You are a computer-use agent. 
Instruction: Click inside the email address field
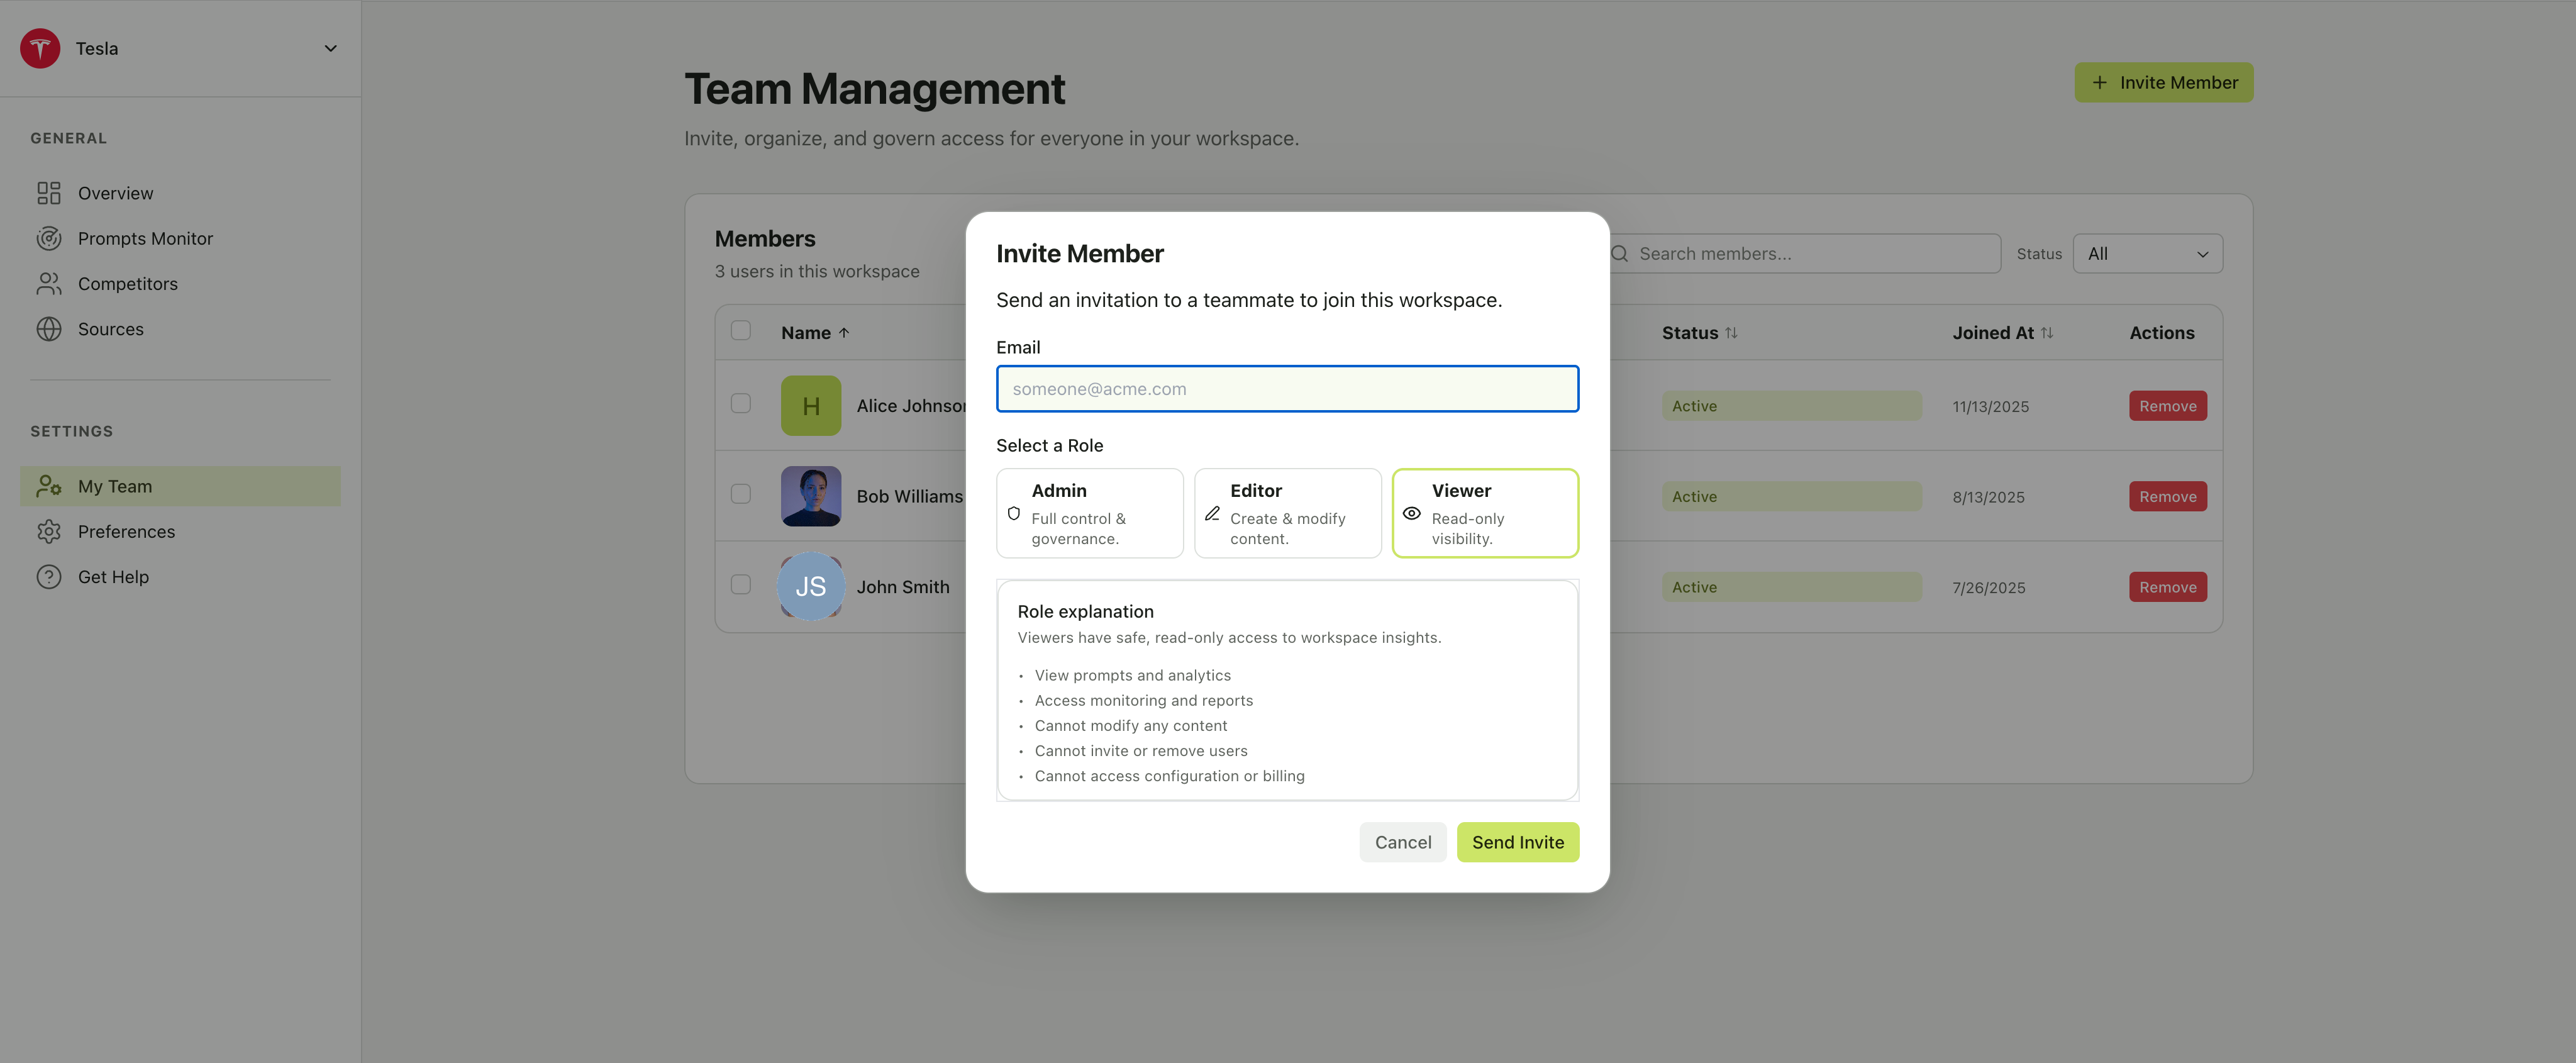click(x=1287, y=389)
